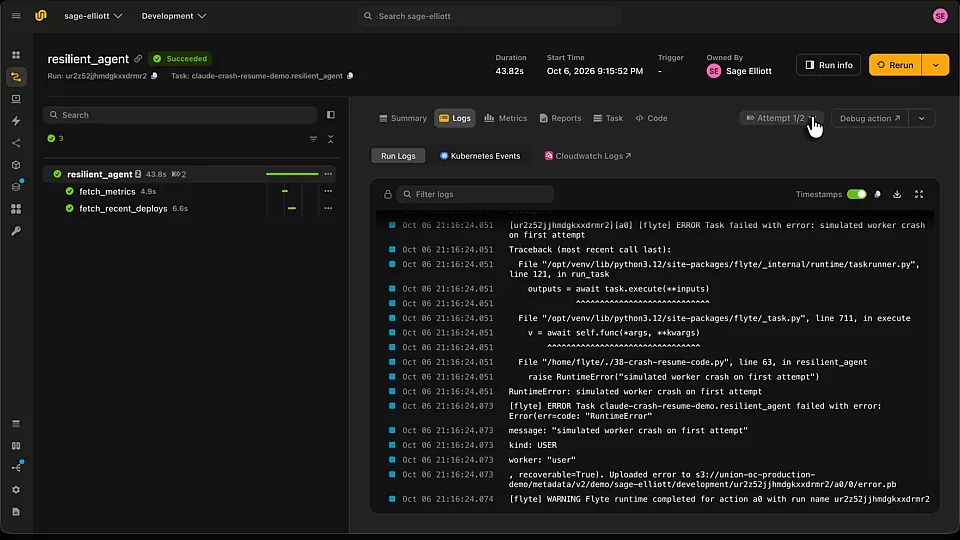Open the Attempt 1/2 dropdown
The width and height of the screenshot is (960, 540).
781,118
